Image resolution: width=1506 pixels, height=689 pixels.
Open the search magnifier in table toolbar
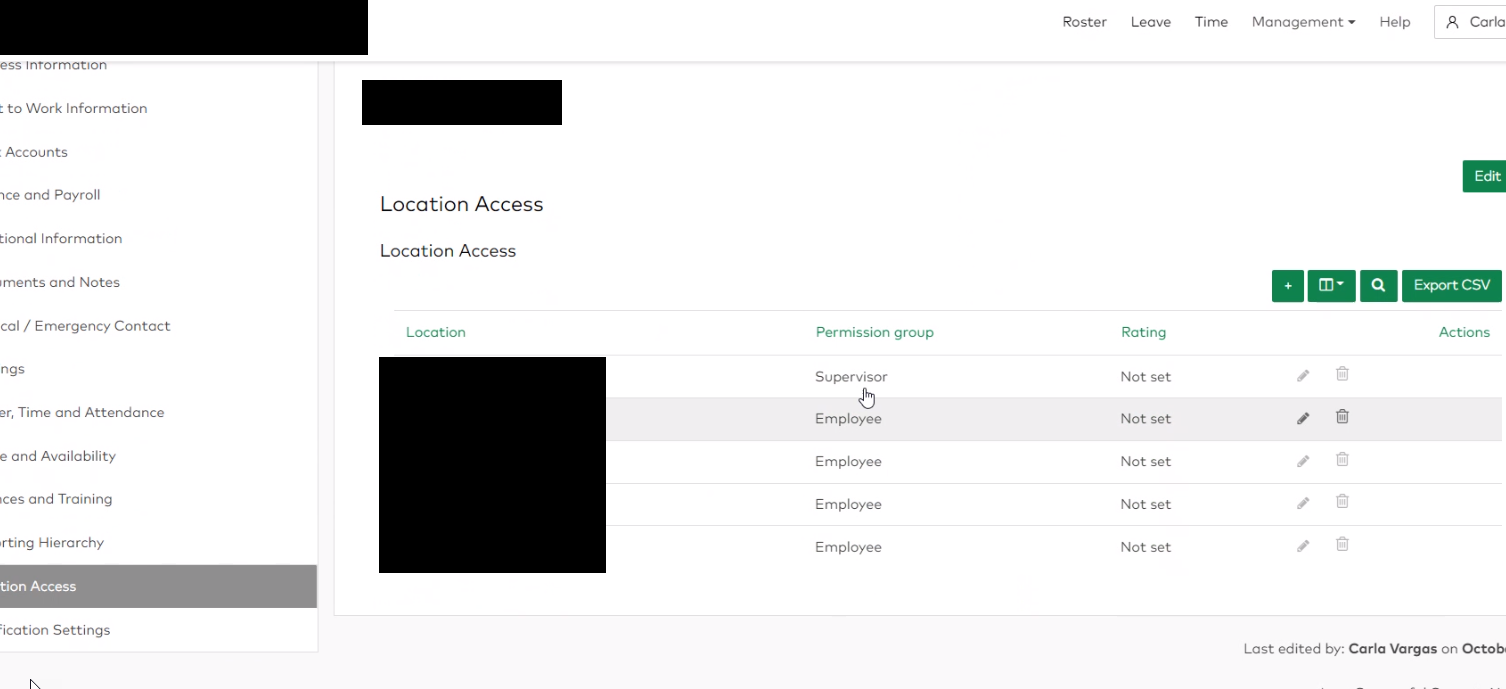click(1378, 285)
